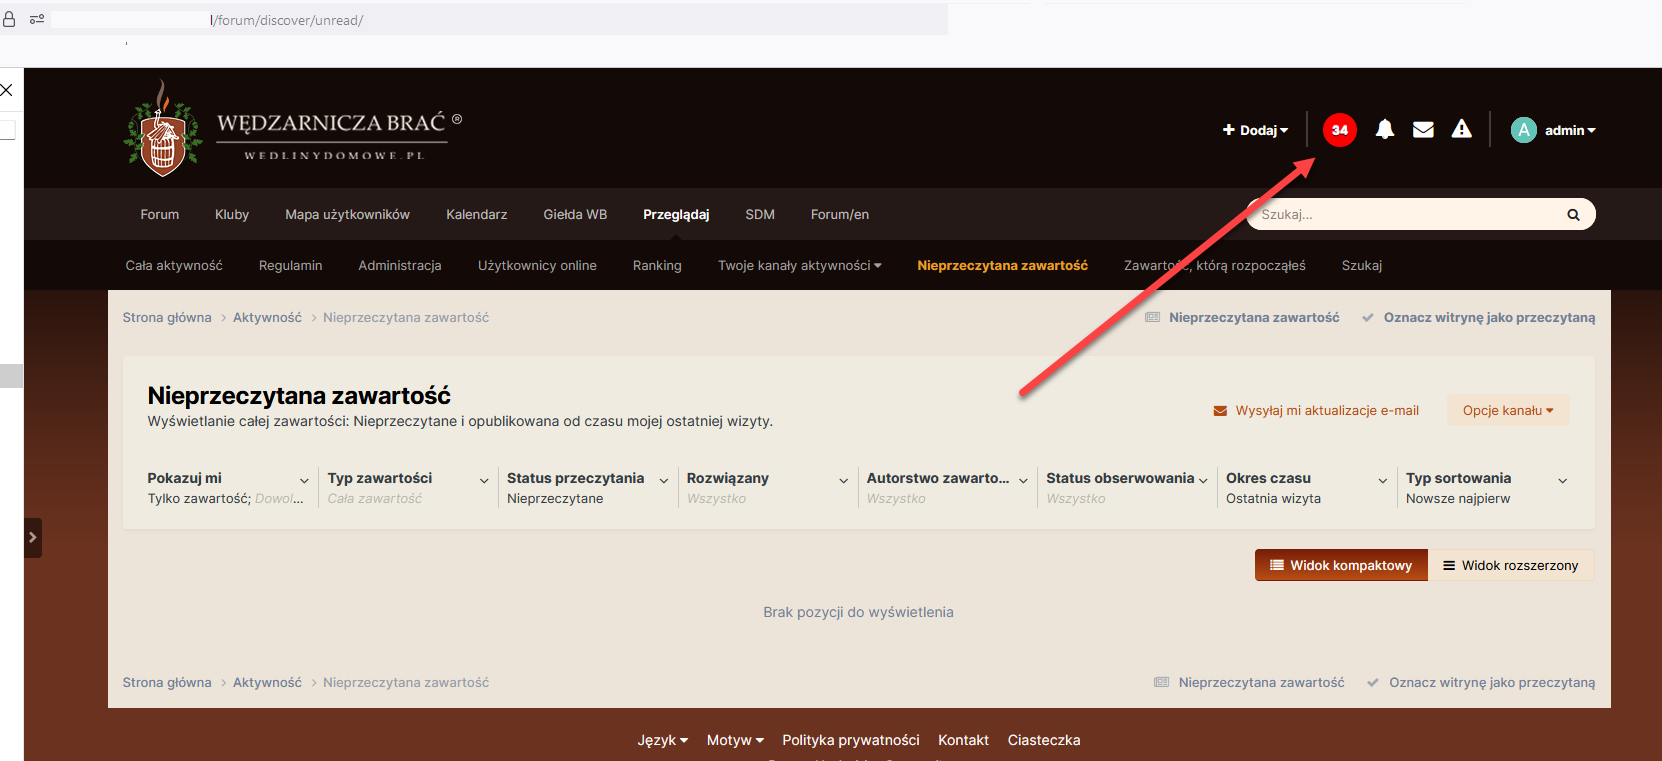
Task: Open the Ranking submenu item
Action: pyautogui.click(x=657, y=265)
